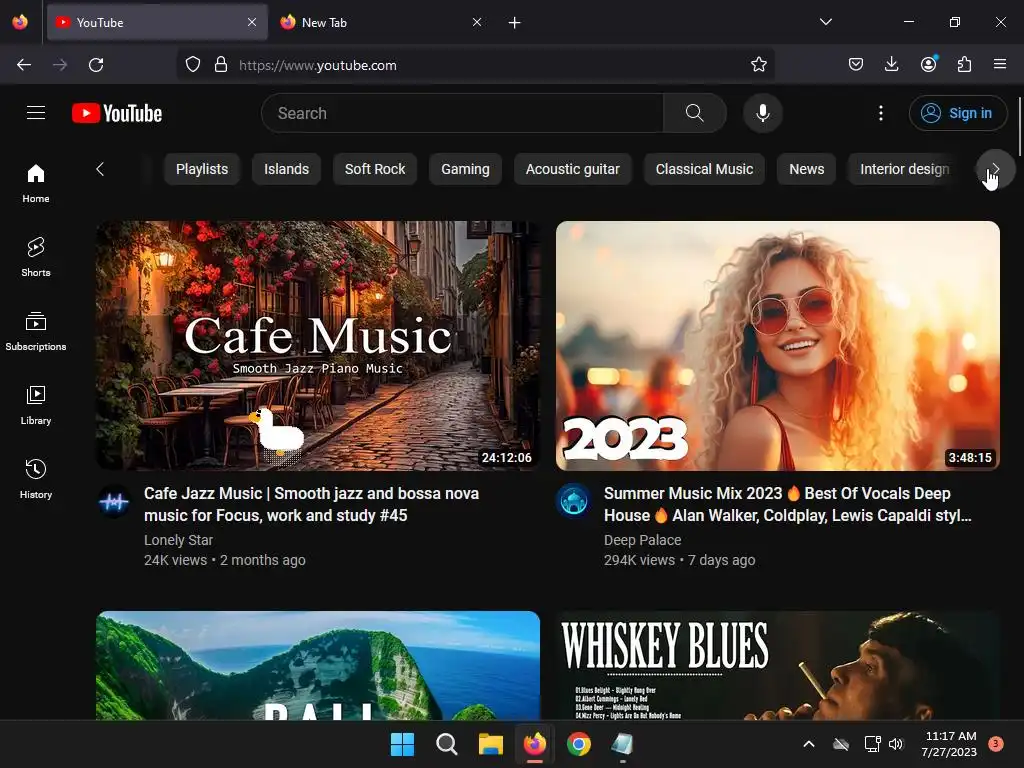1024x768 pixels.
Task: Click into the YouTube Search field
Action: coord(462,113)
